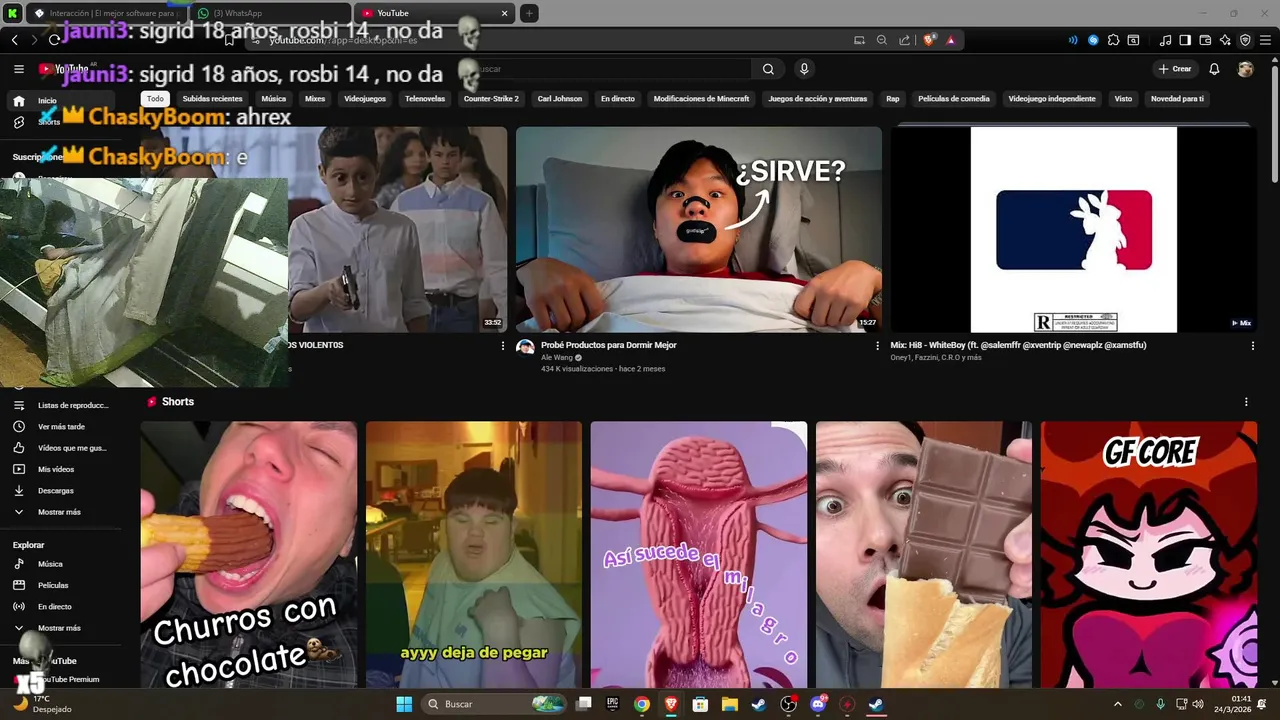Select the Películas de comedia chip
This screenshot has height=720, width=1280.
coord(954,99)
